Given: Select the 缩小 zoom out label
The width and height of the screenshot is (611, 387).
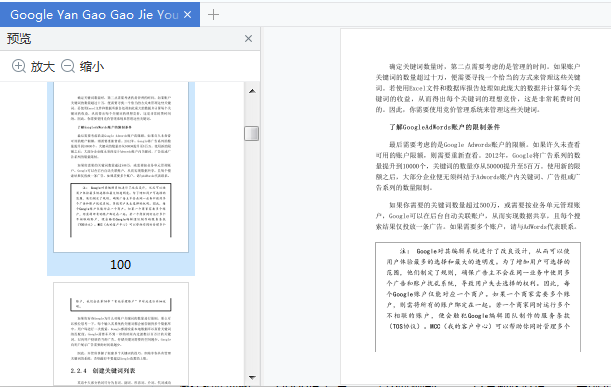Looking at the screenshot, I should tap(92, 67).
